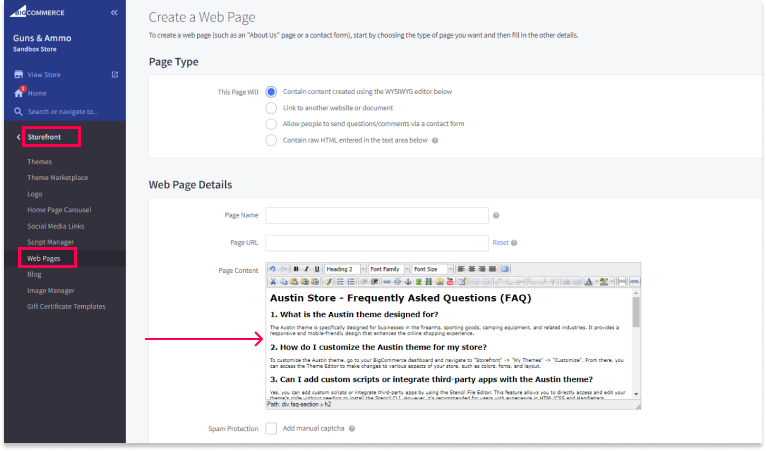This screenshot has width=766, height=451.
Task: Click the Home icon with notification badge
Action: [x=19, y=92]
